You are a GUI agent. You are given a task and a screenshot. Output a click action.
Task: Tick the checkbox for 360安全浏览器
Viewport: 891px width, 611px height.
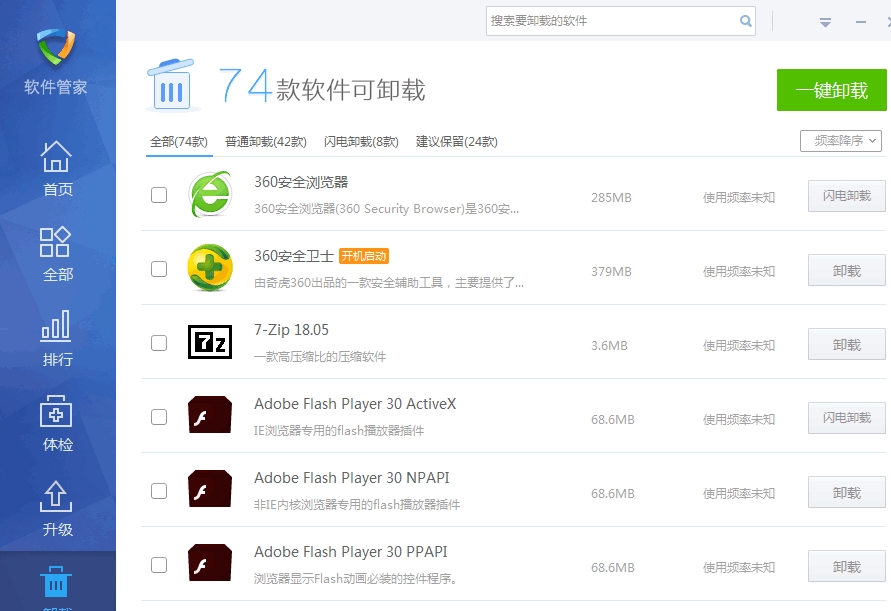[x=159, y=195]
